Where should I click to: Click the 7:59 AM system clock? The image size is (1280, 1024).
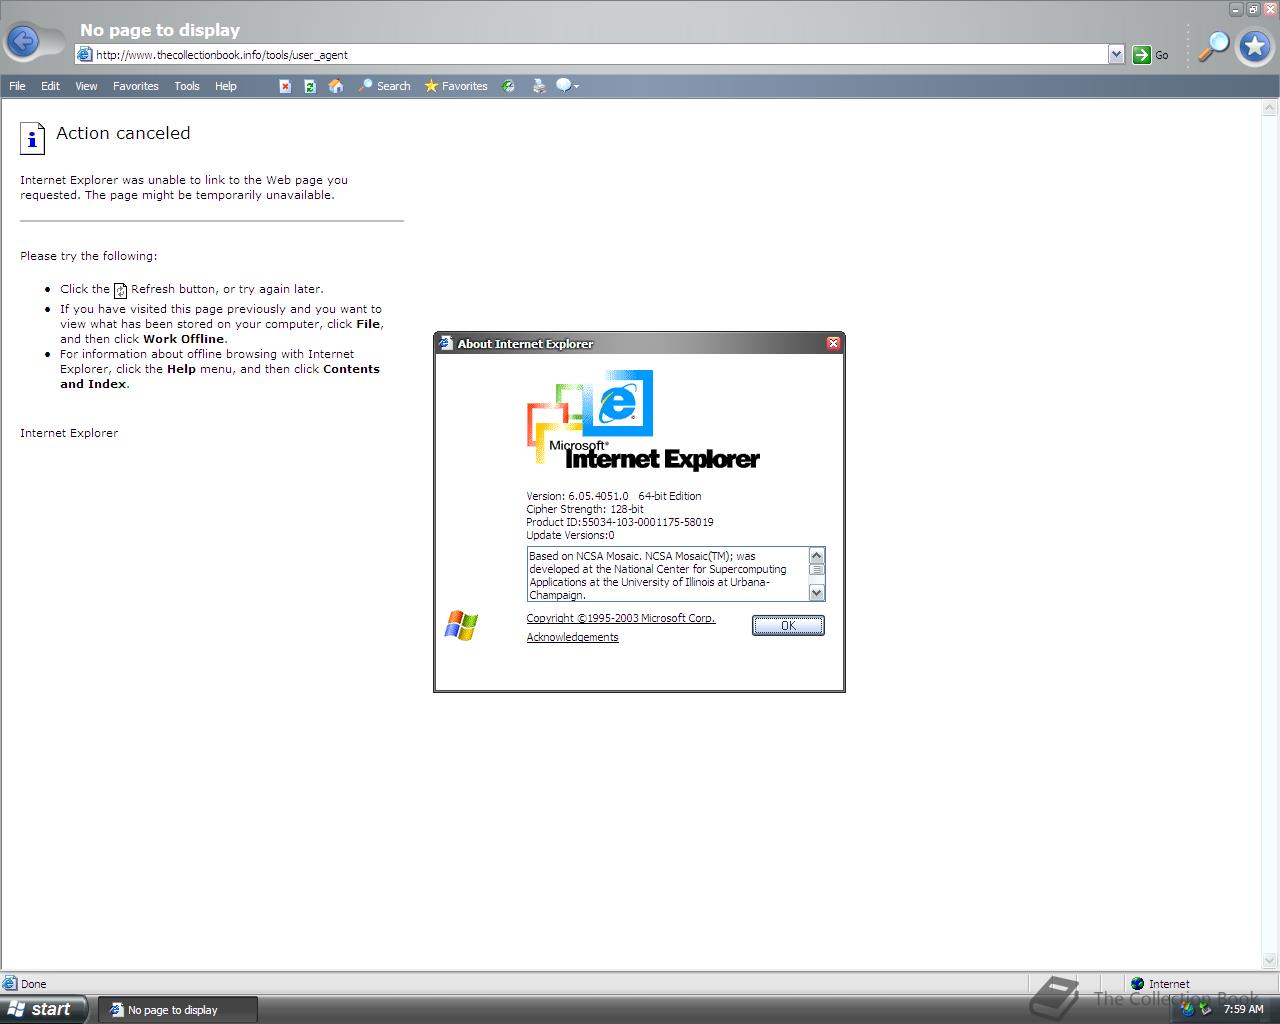click(x=1243, y=1010)
